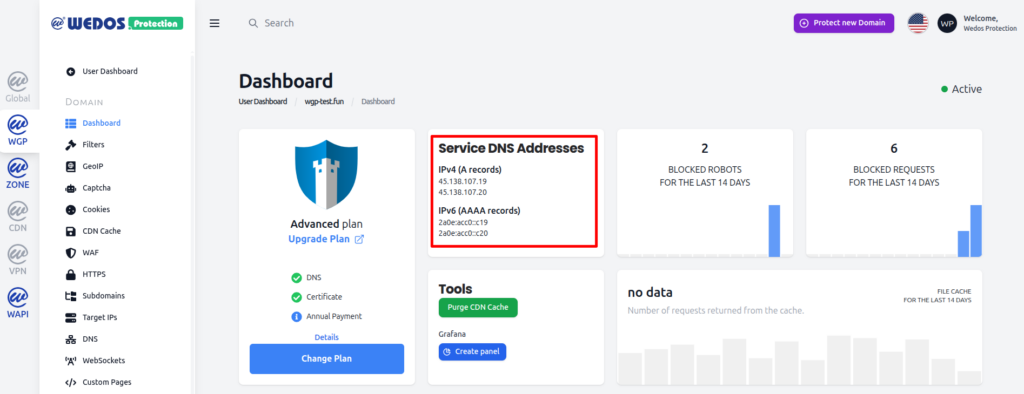Click the WAF shield icon

71,253
